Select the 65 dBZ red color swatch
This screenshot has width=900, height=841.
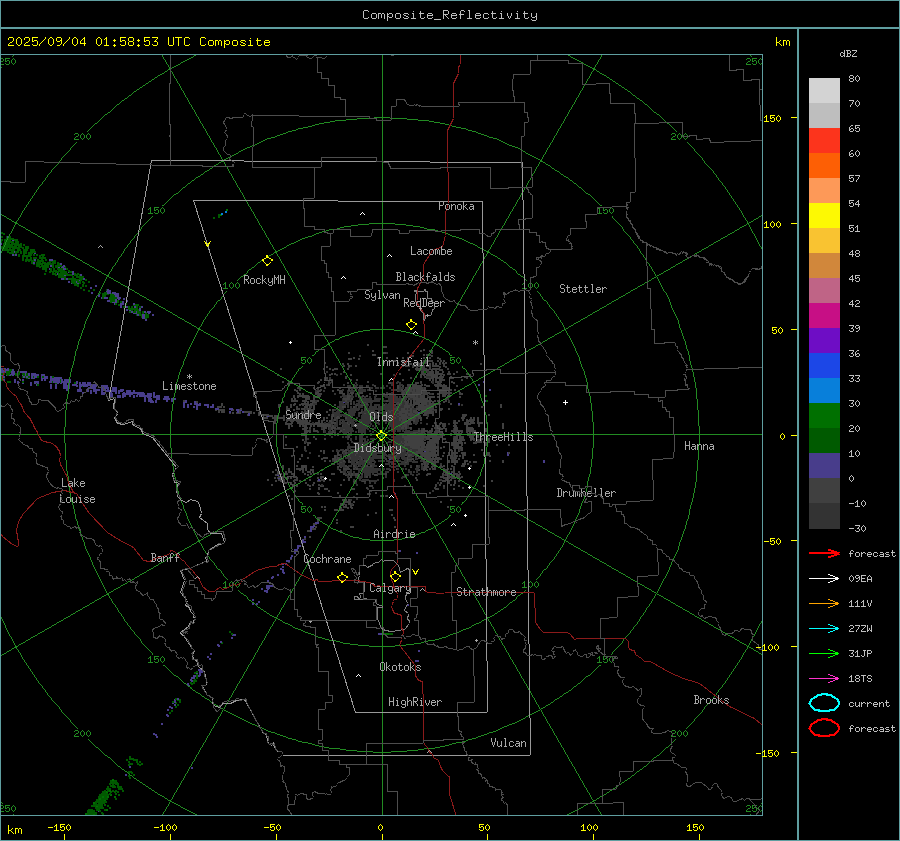824,140
